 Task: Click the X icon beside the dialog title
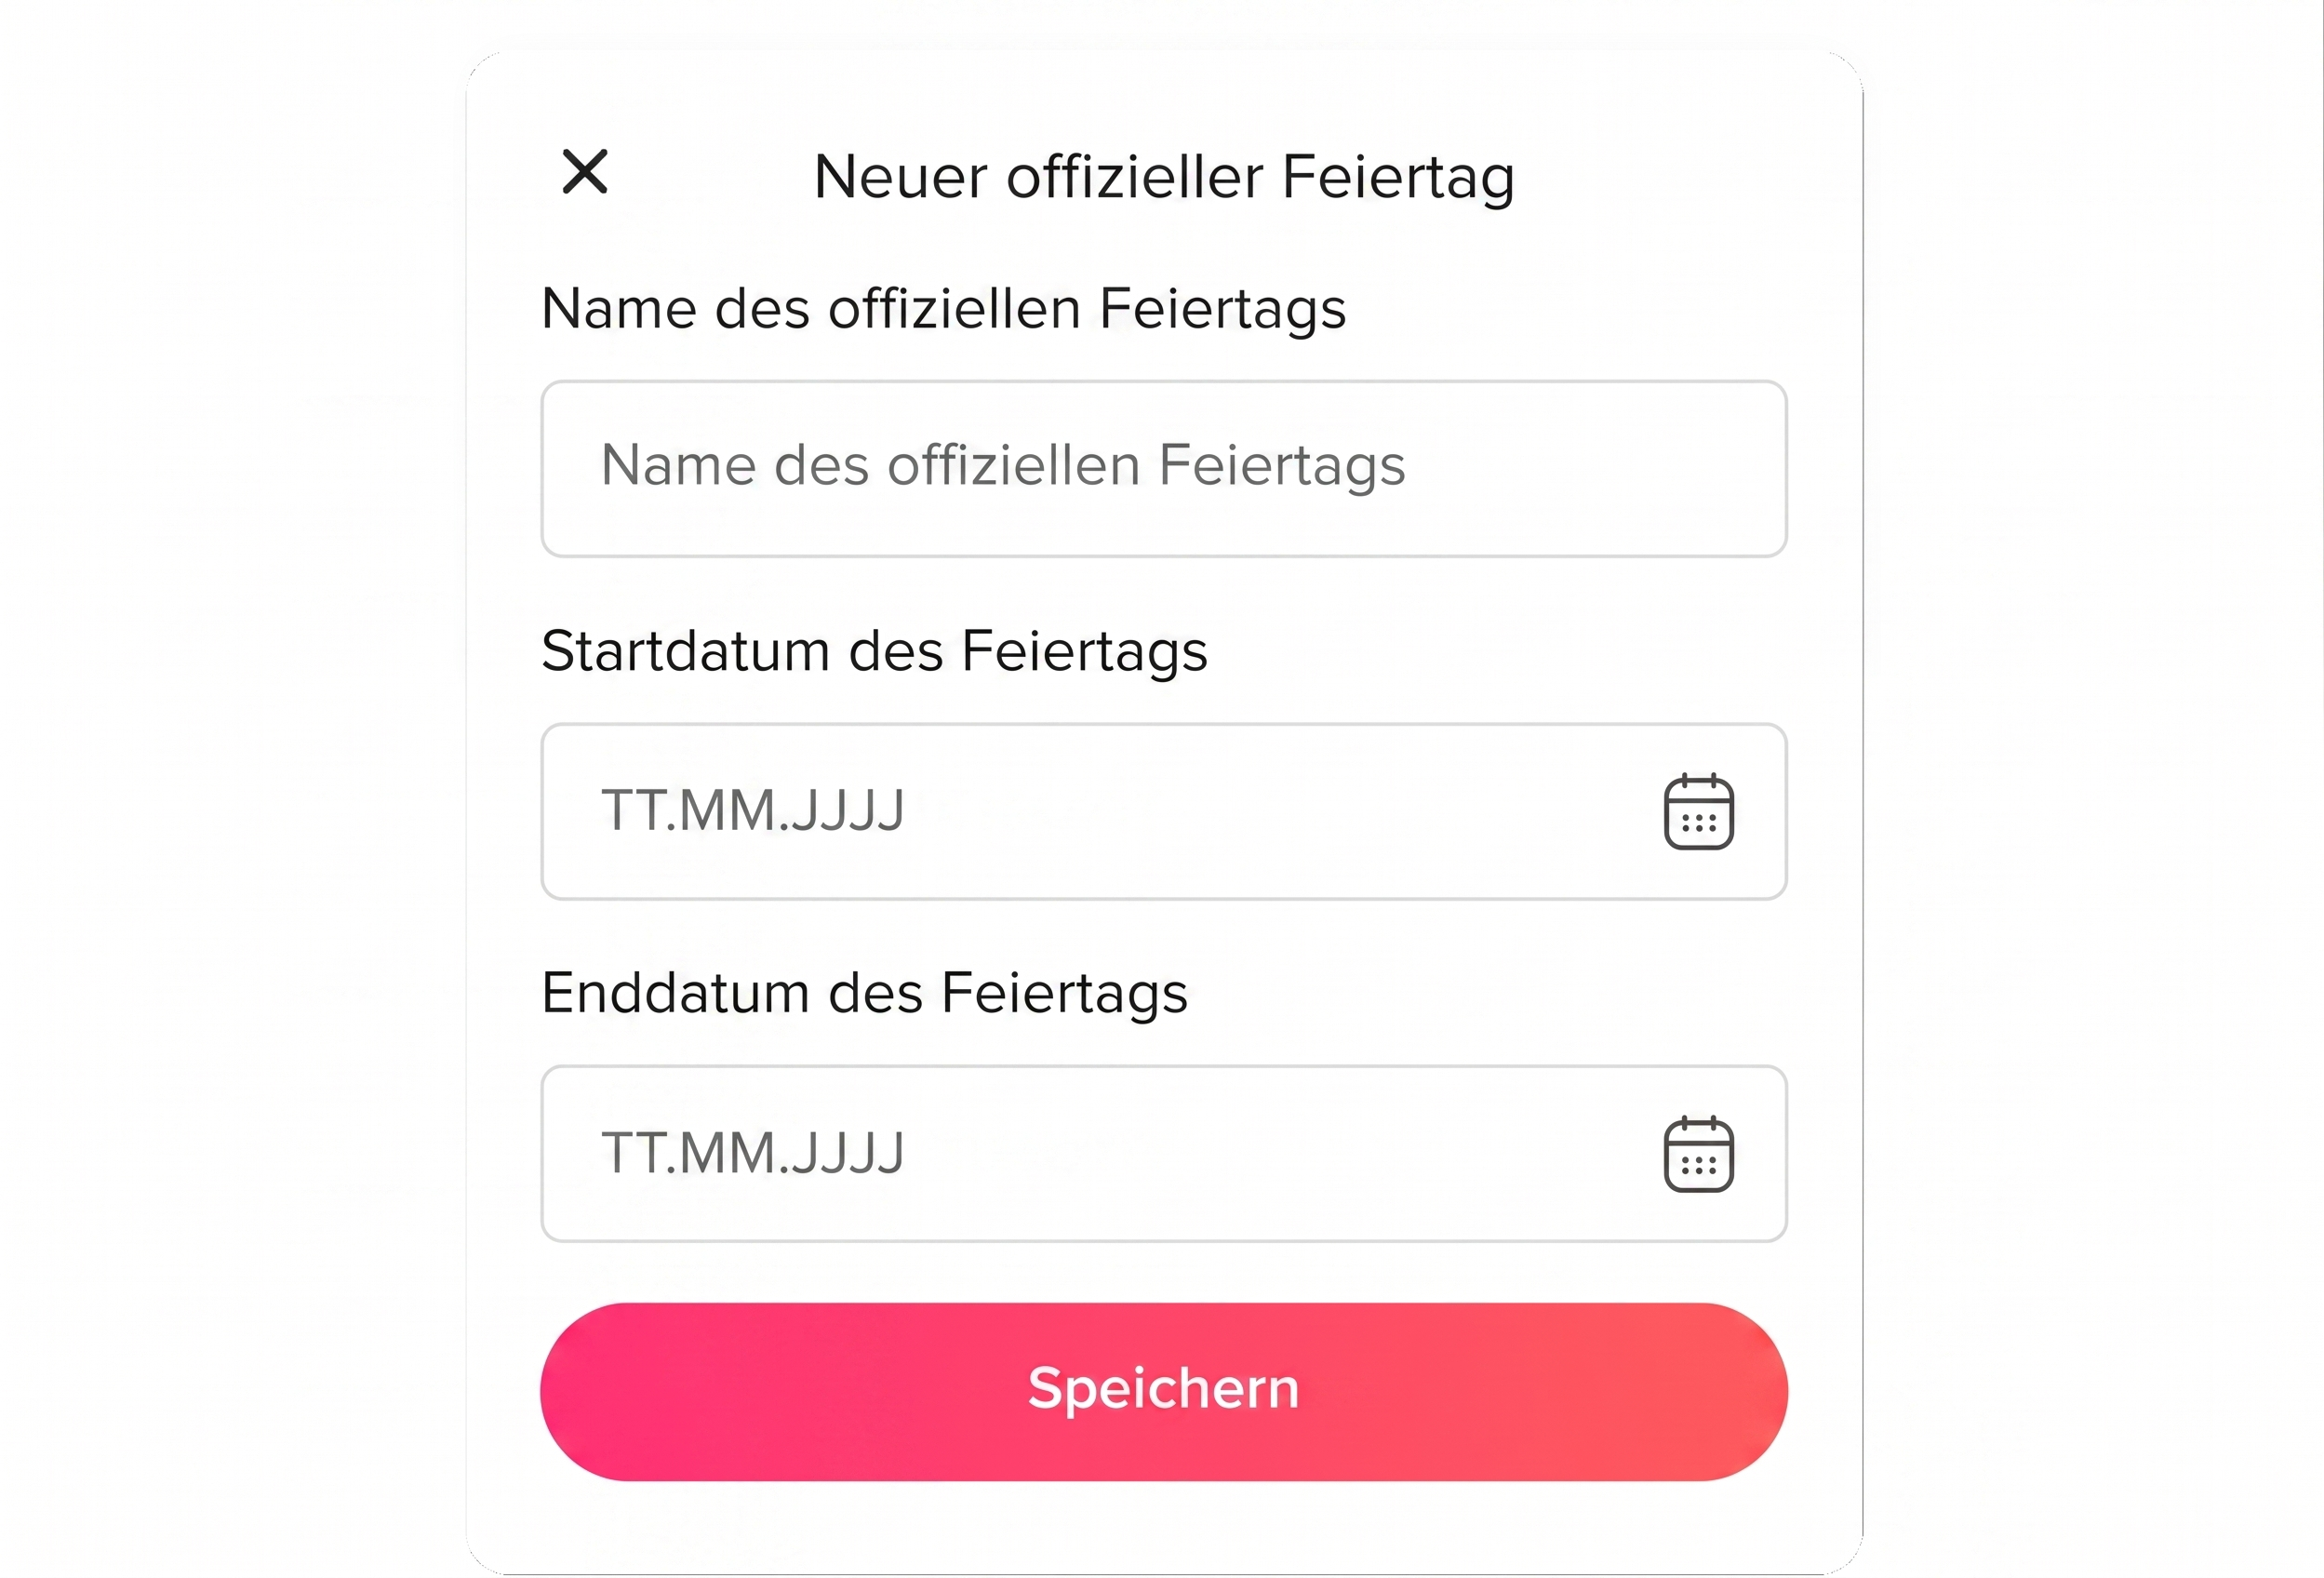pos(585,172)
